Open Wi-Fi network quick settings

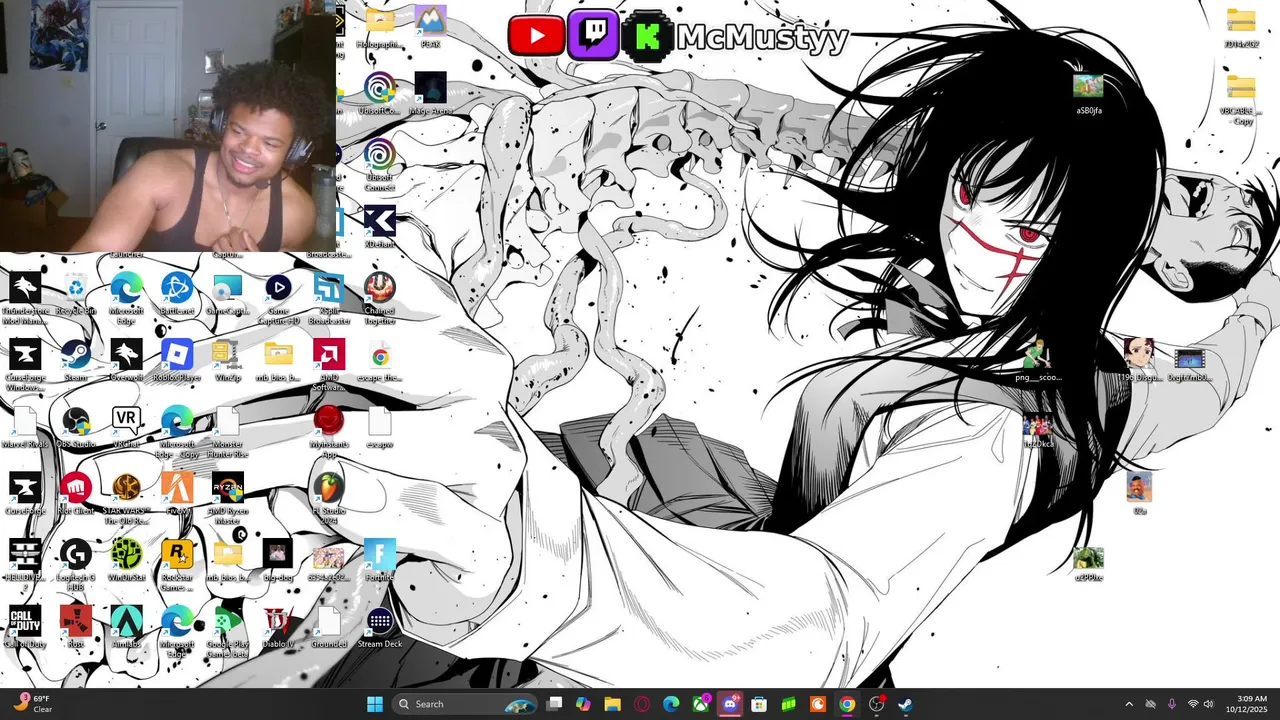[x=1192, y=704]
